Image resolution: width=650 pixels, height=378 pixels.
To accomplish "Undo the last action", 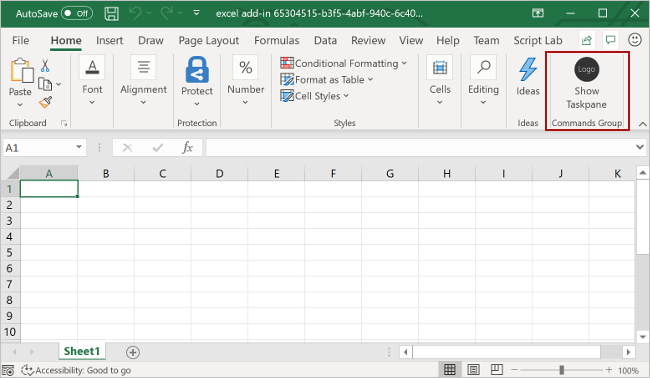I will (135, 13).
